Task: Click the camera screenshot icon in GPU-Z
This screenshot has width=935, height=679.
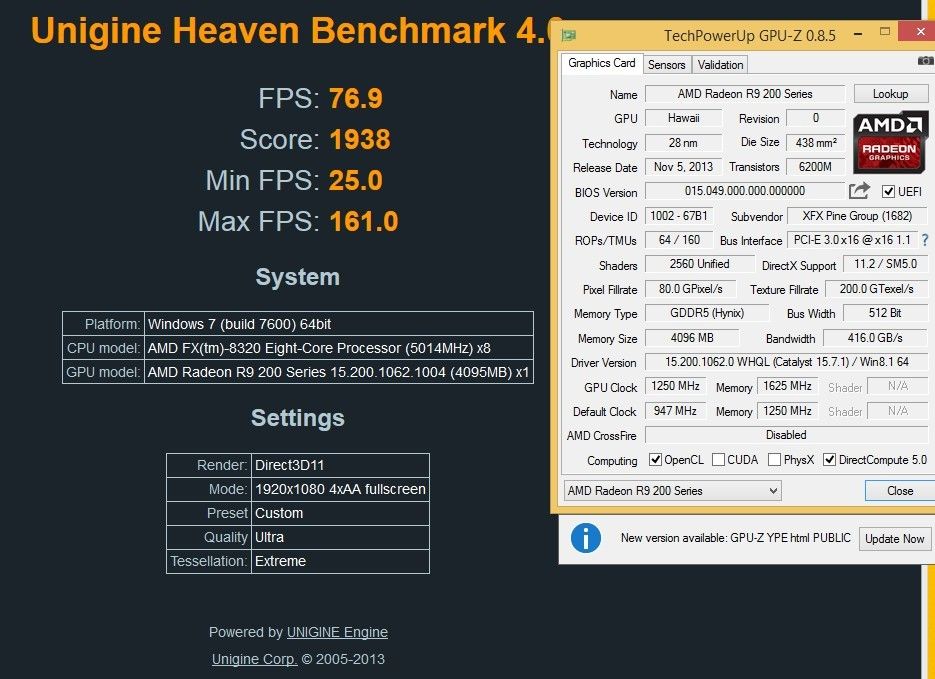Action: click(x=925, y=60)
